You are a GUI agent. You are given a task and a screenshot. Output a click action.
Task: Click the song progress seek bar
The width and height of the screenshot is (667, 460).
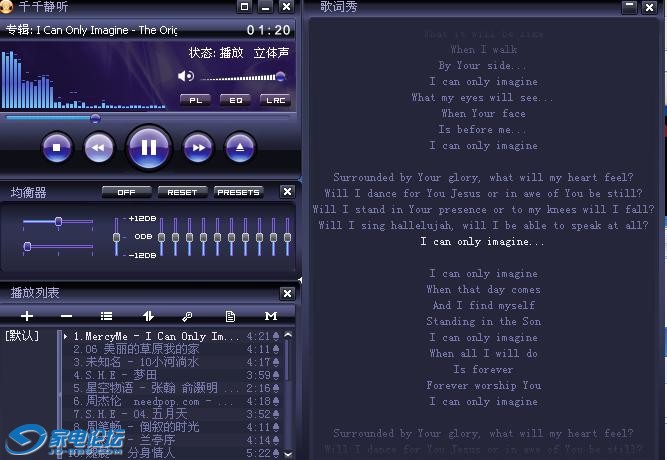point(150,118)
